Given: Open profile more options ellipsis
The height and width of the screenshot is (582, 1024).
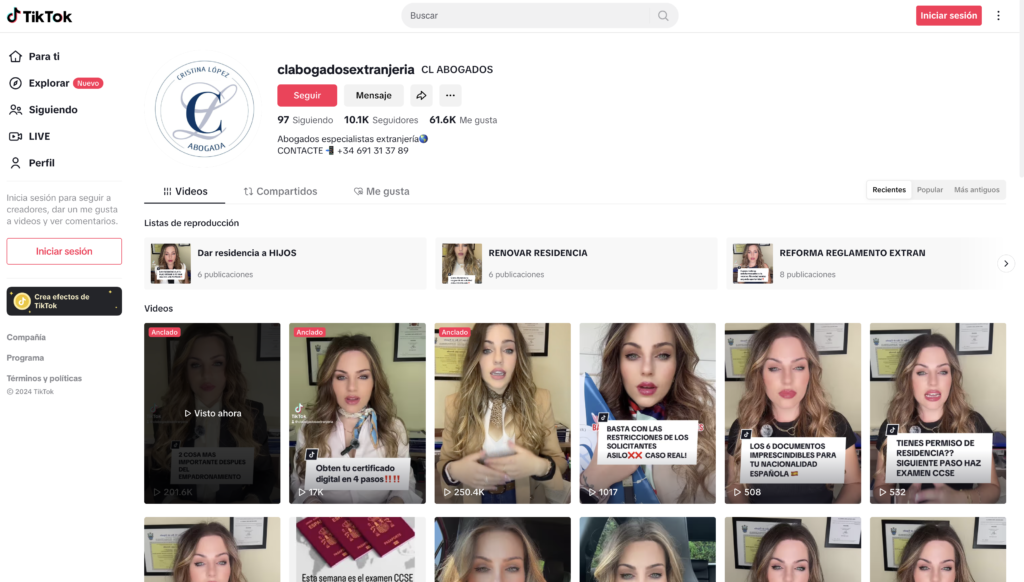Looking at the screenshot, I should tap(450, 95).
